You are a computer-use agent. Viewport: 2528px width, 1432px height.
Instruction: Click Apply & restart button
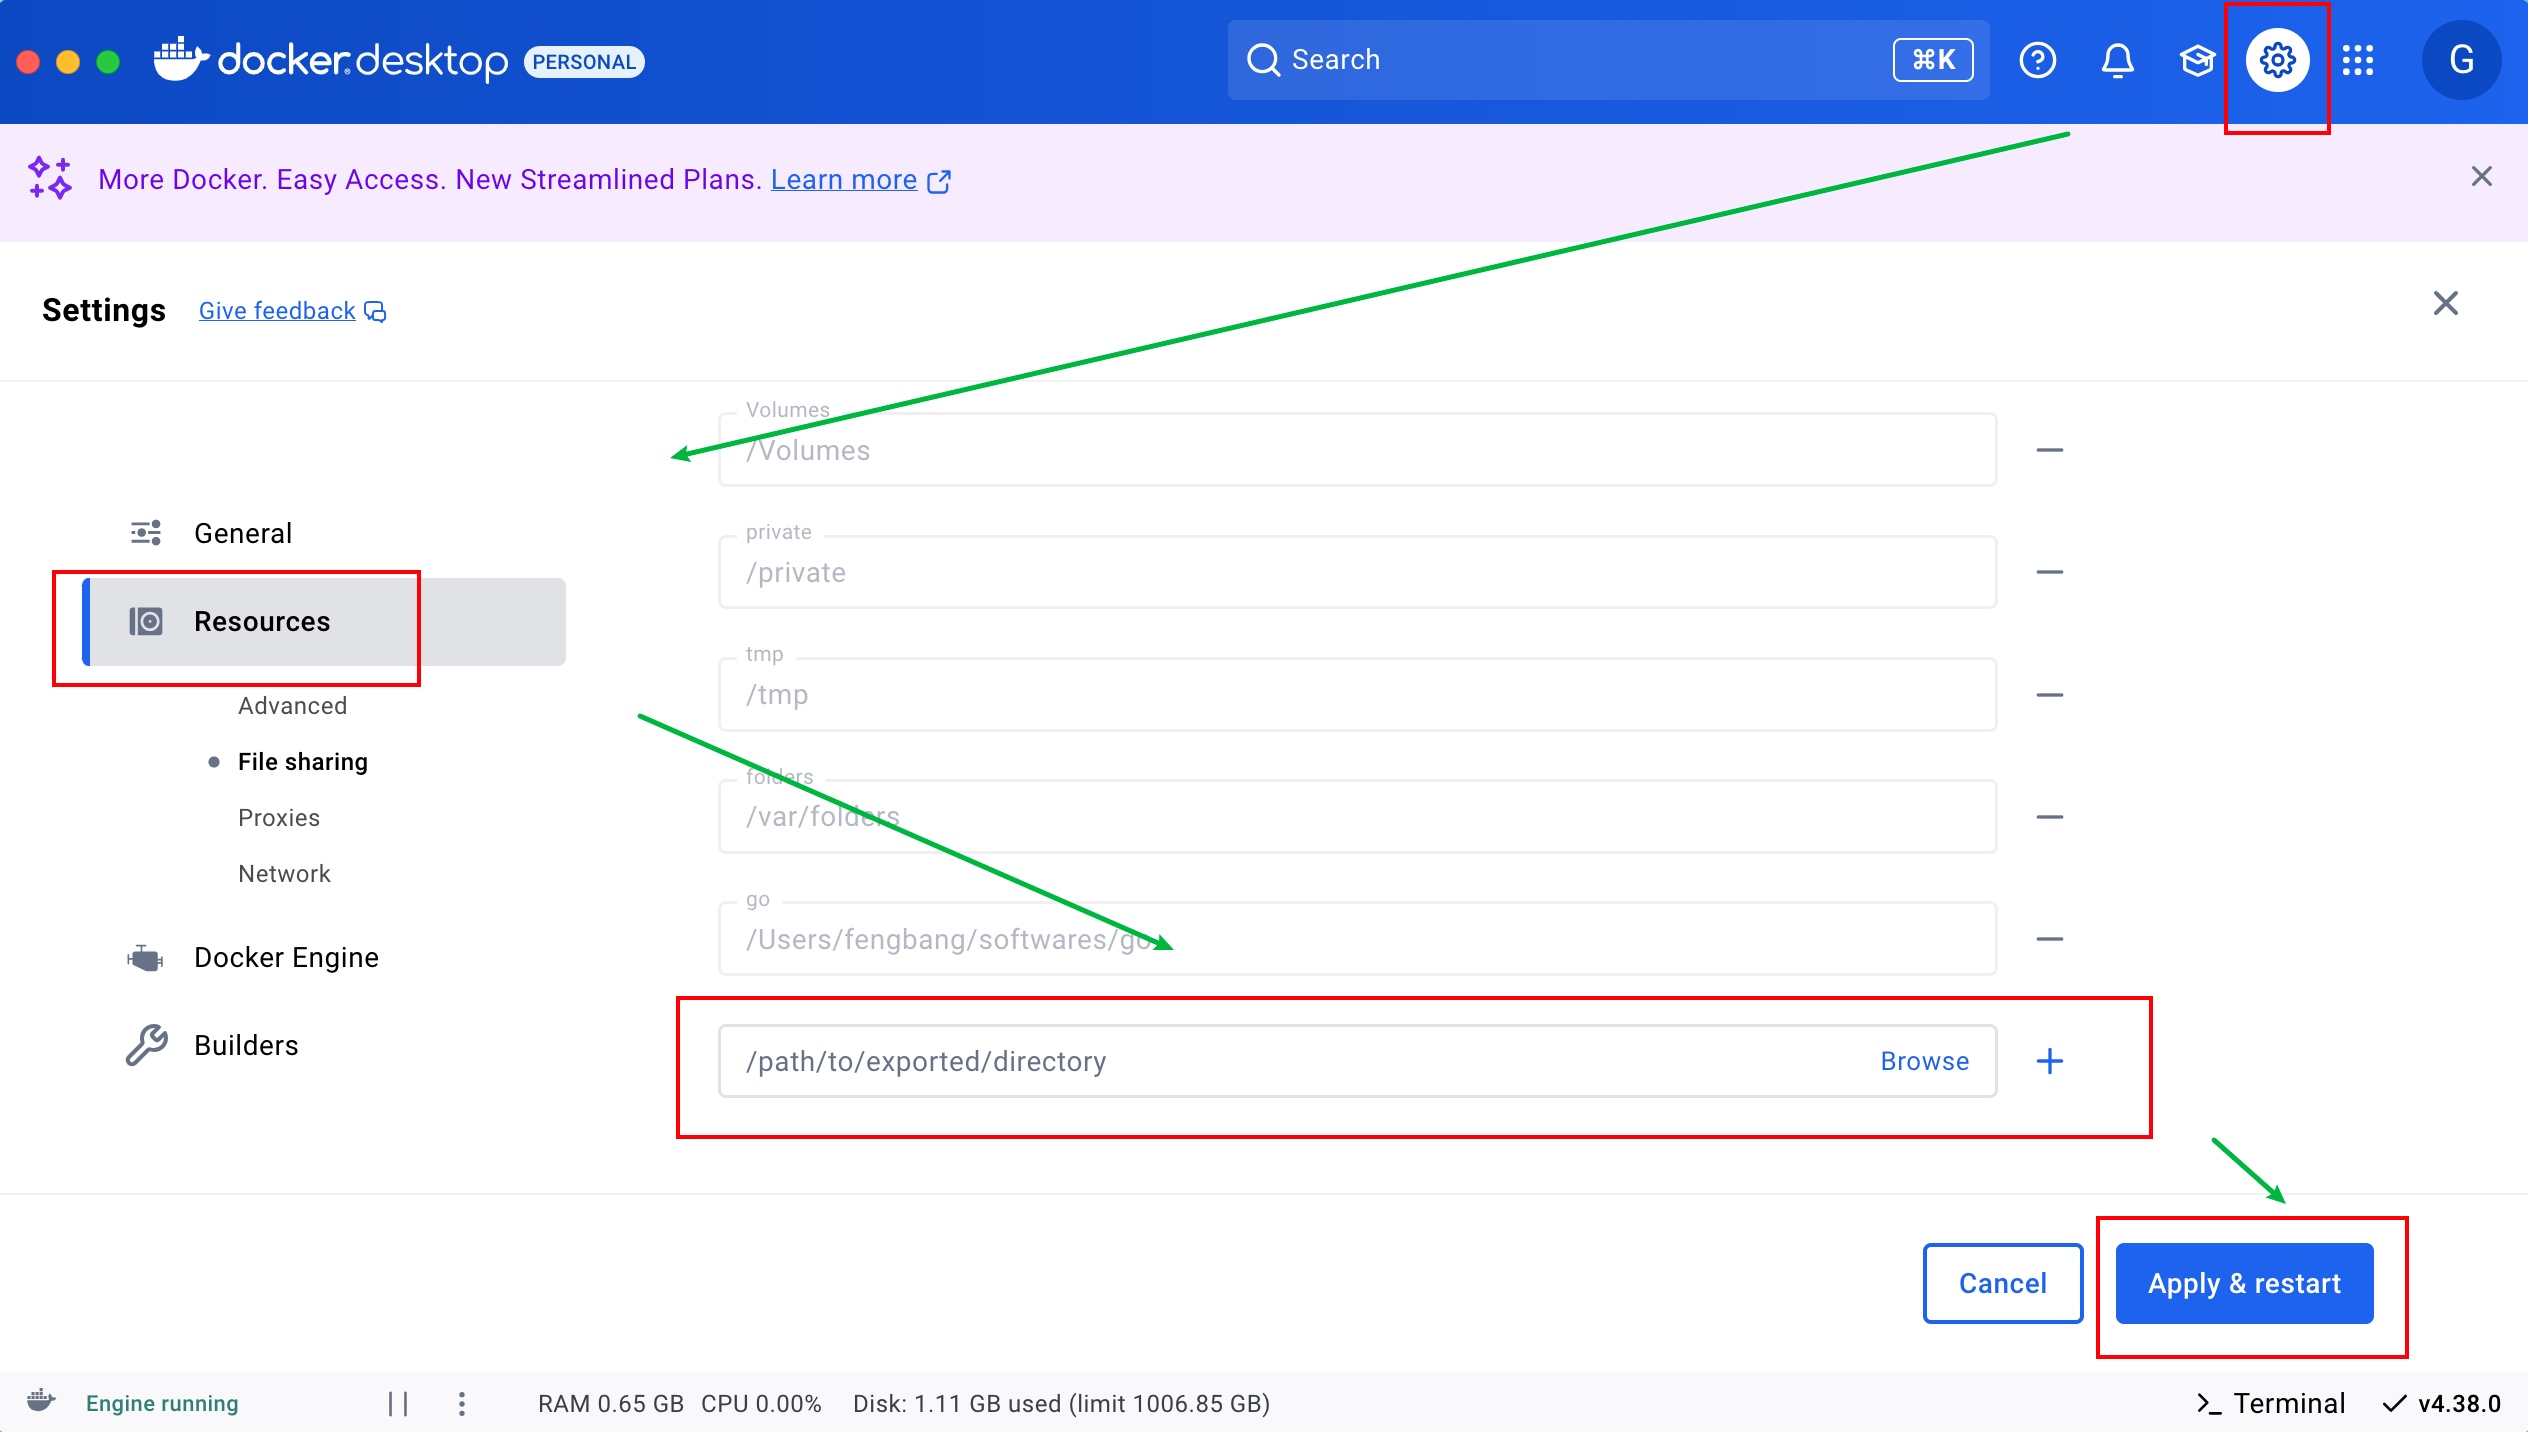pos(2244,1283)
